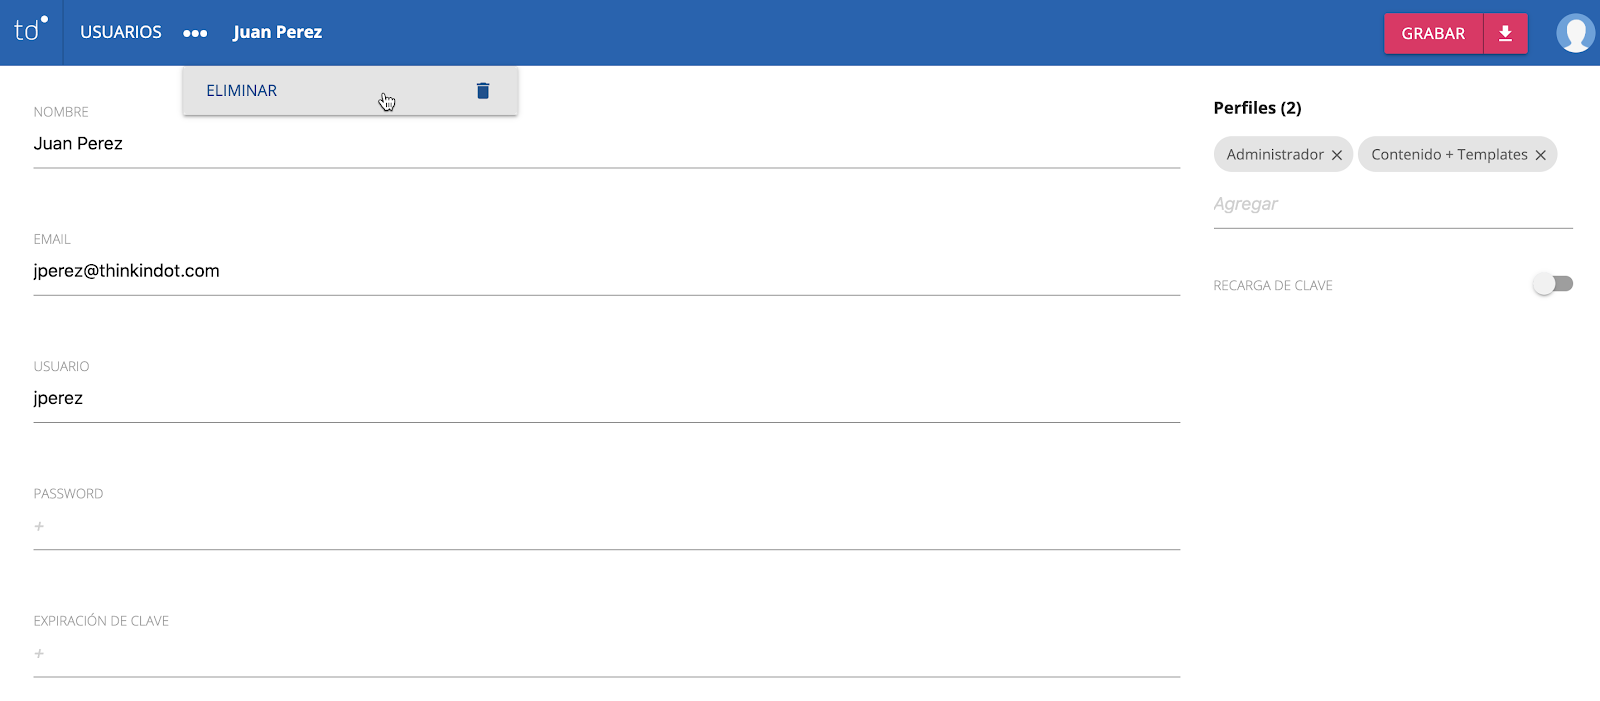Click the td logo icon
Image resolution: width=1600 pixels, height=701 pixels.
tap(30, 30)
